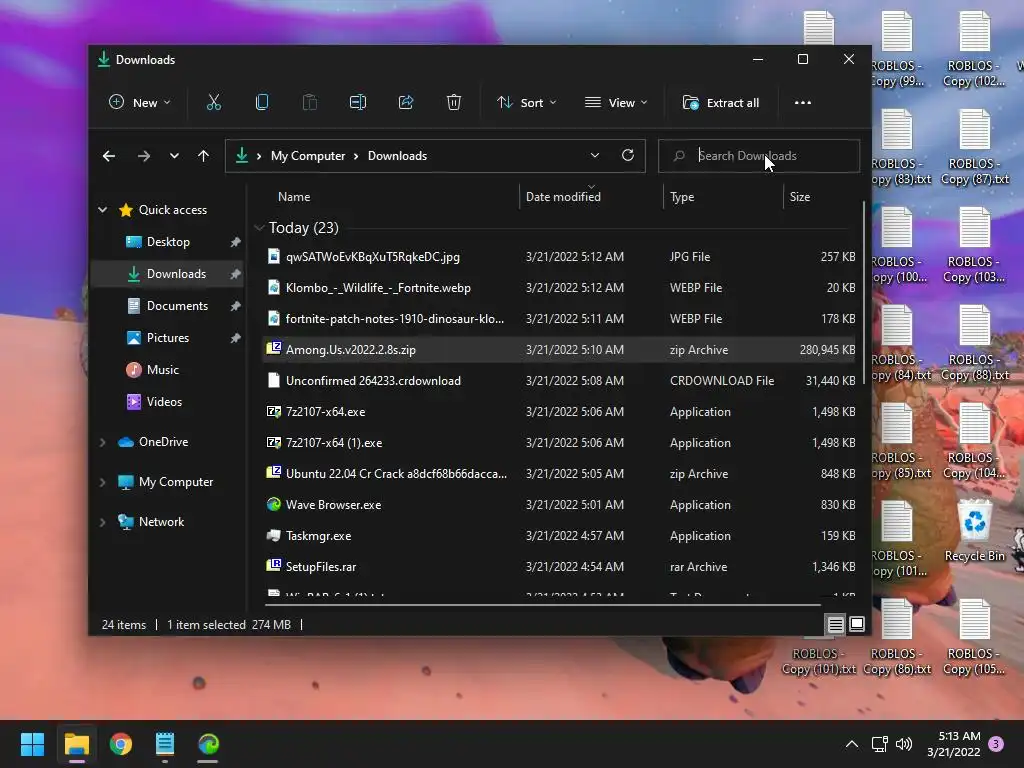This screenshot has height=768, width=1024.
Task: Click the Copy icon in toolbar
Action: (x=262, y=103)
